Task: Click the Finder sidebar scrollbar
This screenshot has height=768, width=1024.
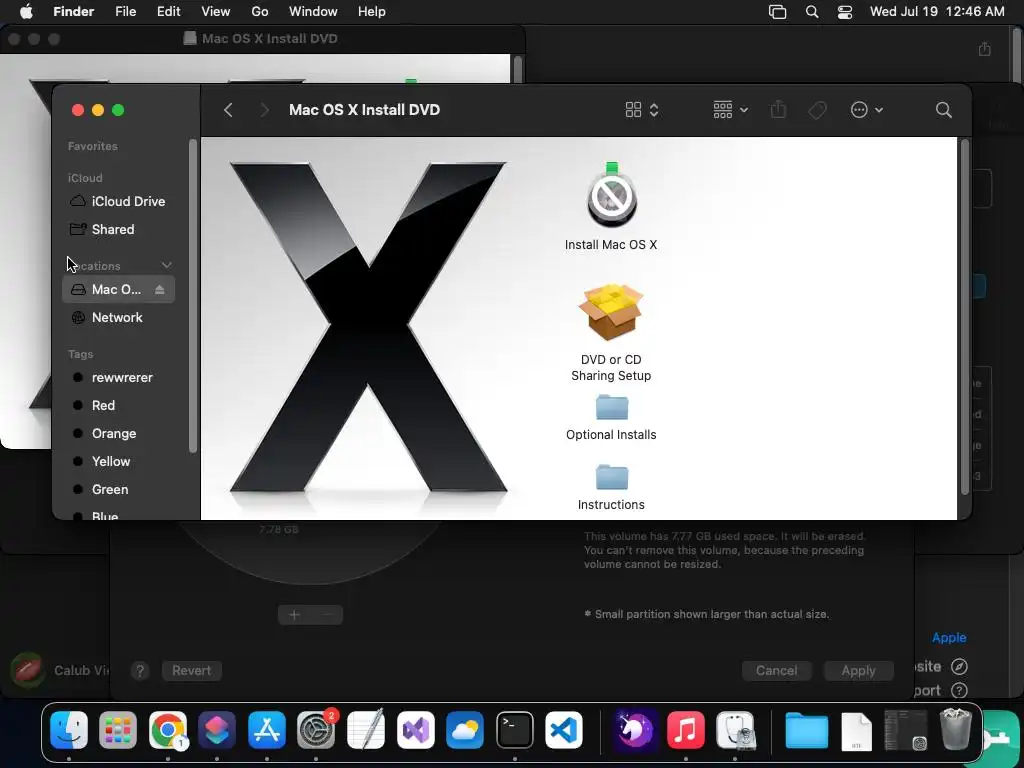Action: 193,295
